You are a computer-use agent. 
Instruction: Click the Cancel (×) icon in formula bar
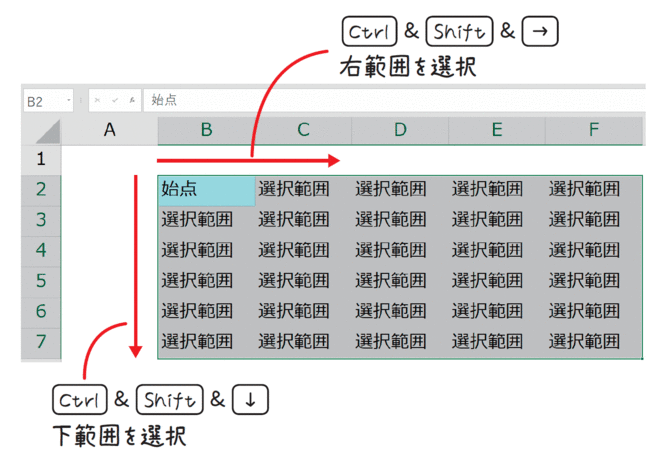(97, 100)
